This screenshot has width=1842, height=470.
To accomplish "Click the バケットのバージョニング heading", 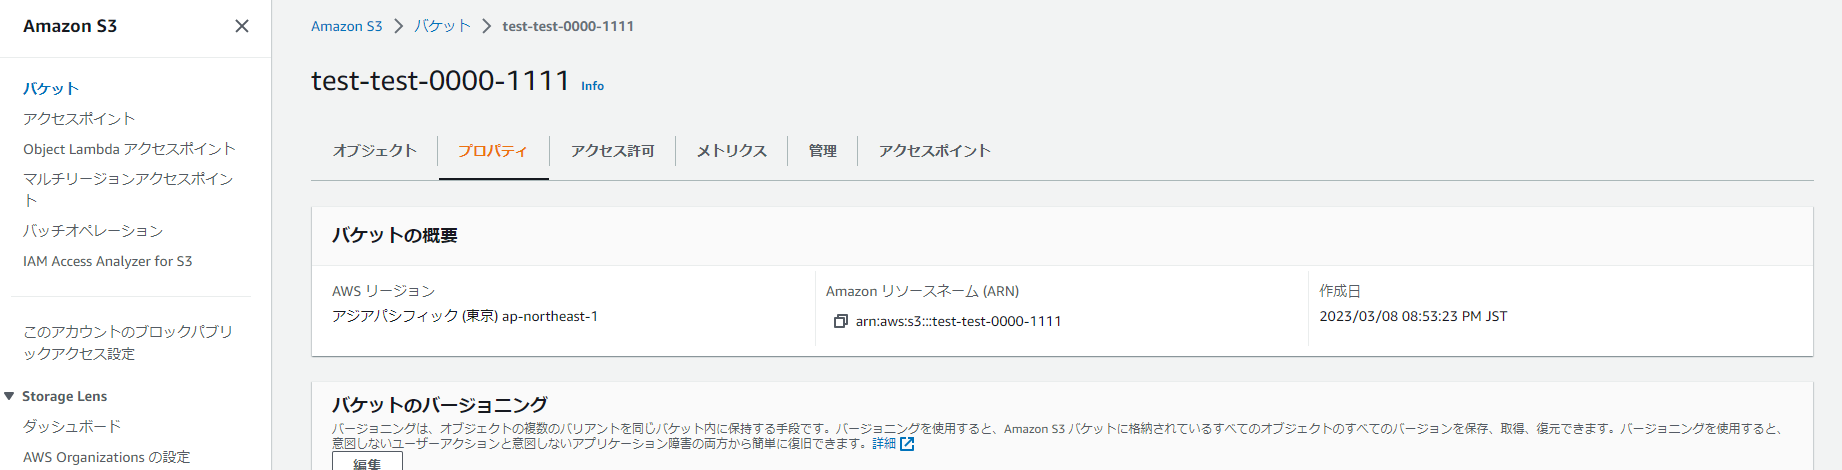I will 440,405.
